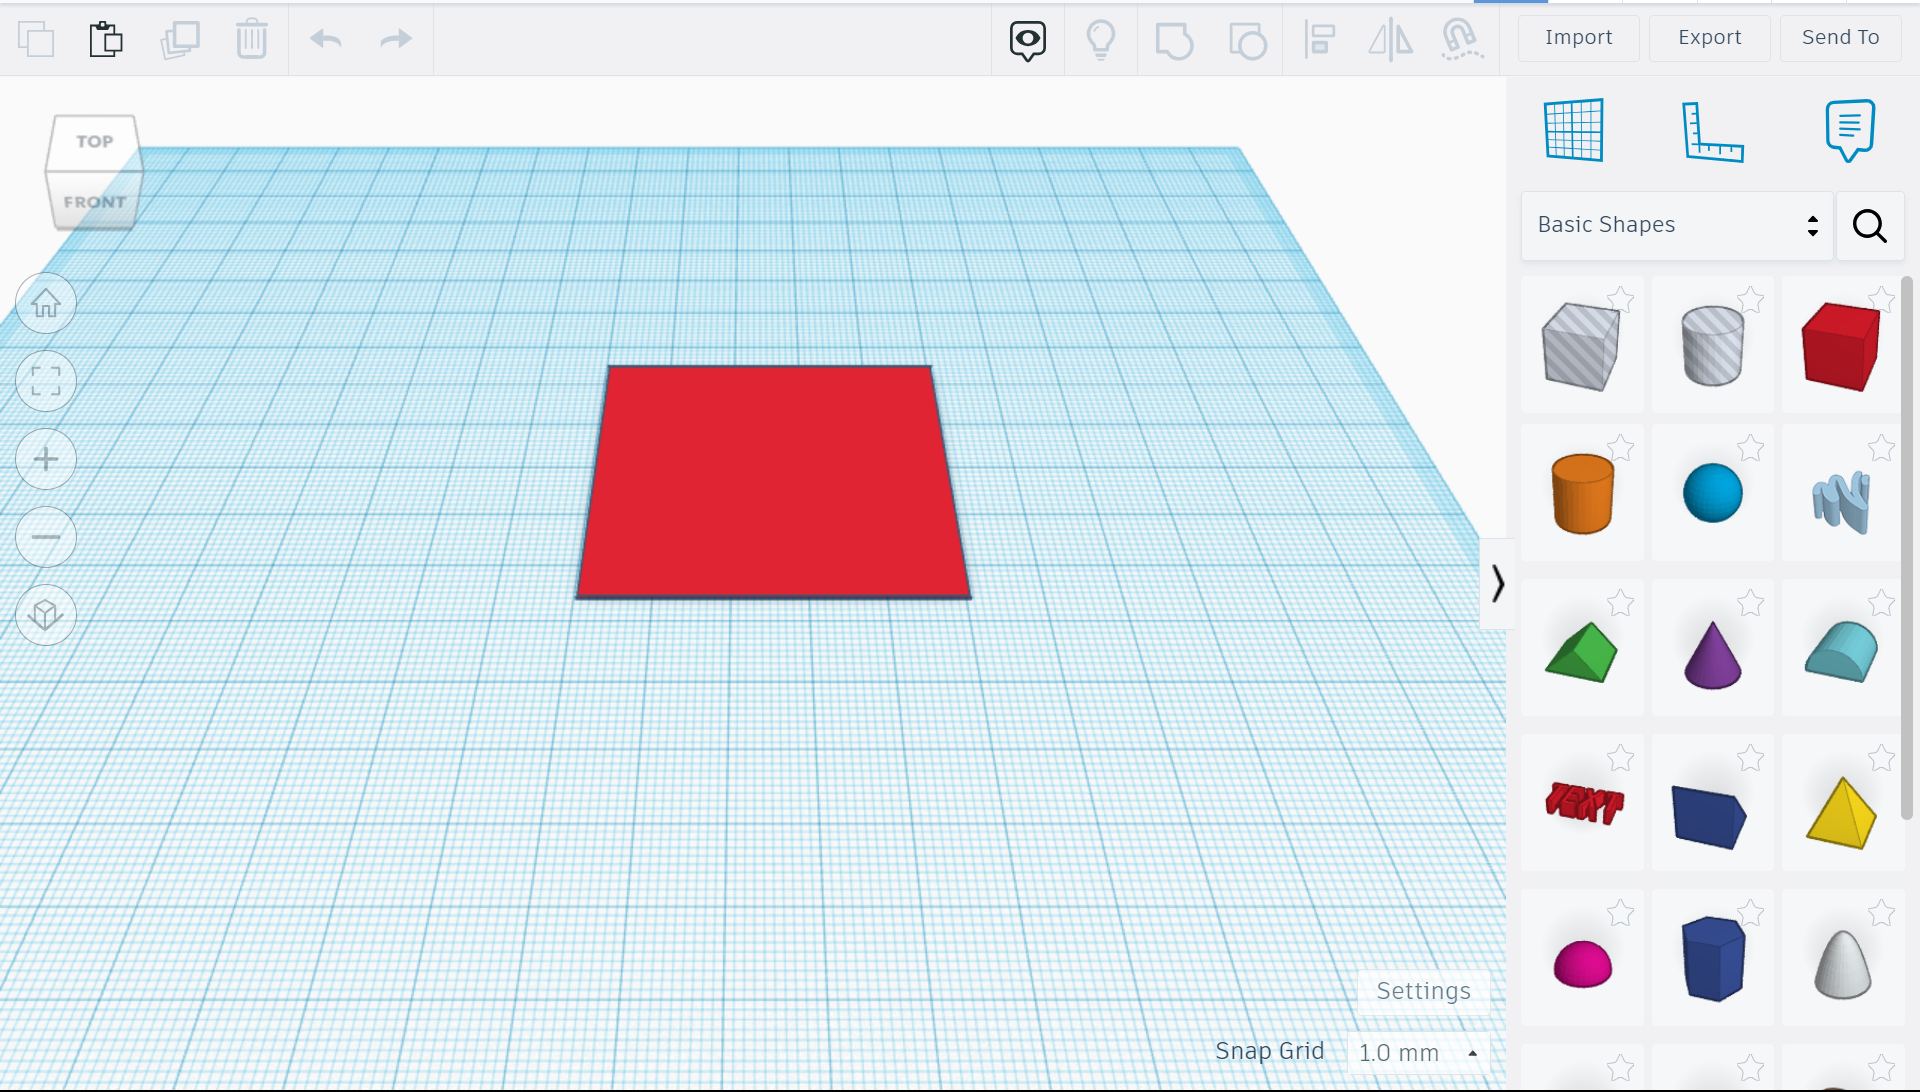Select the Workplane helper icon

point(1575,130)
